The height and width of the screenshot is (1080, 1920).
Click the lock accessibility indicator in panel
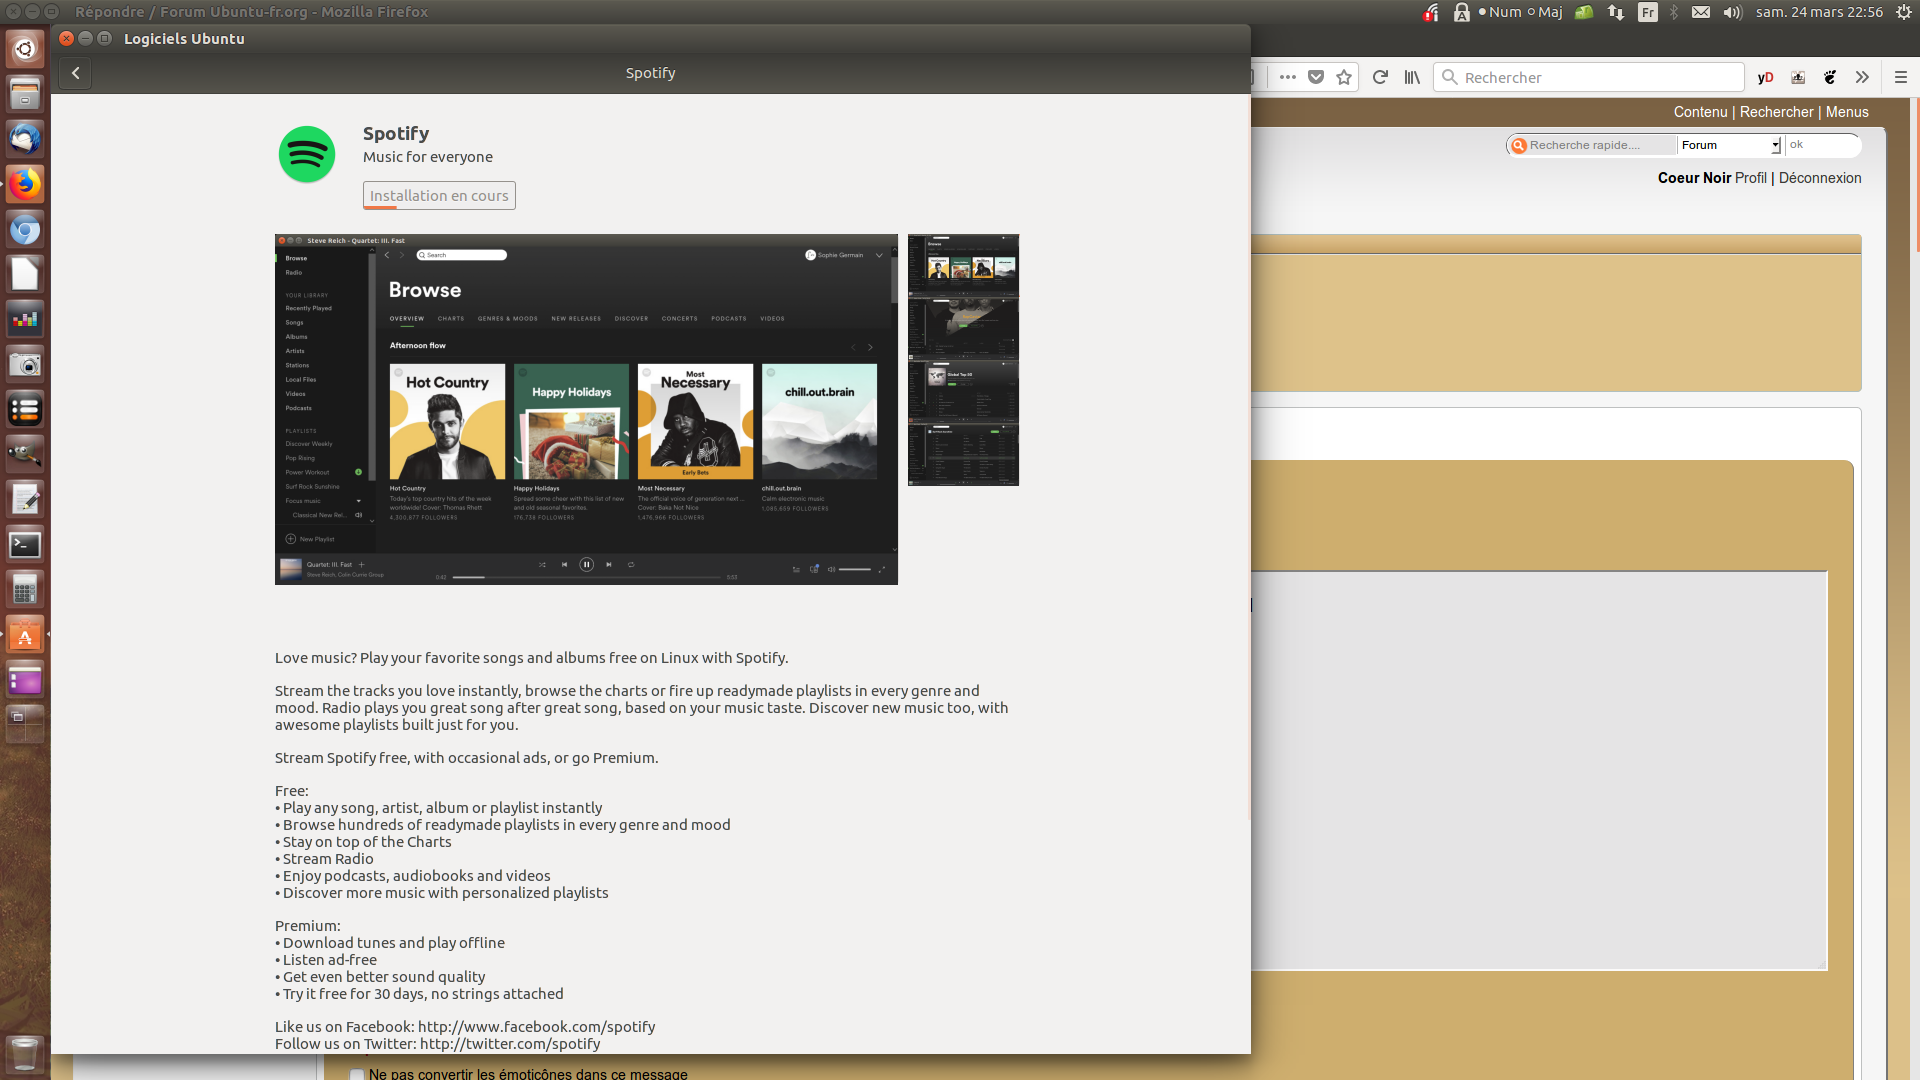[x=1462, y=12]
